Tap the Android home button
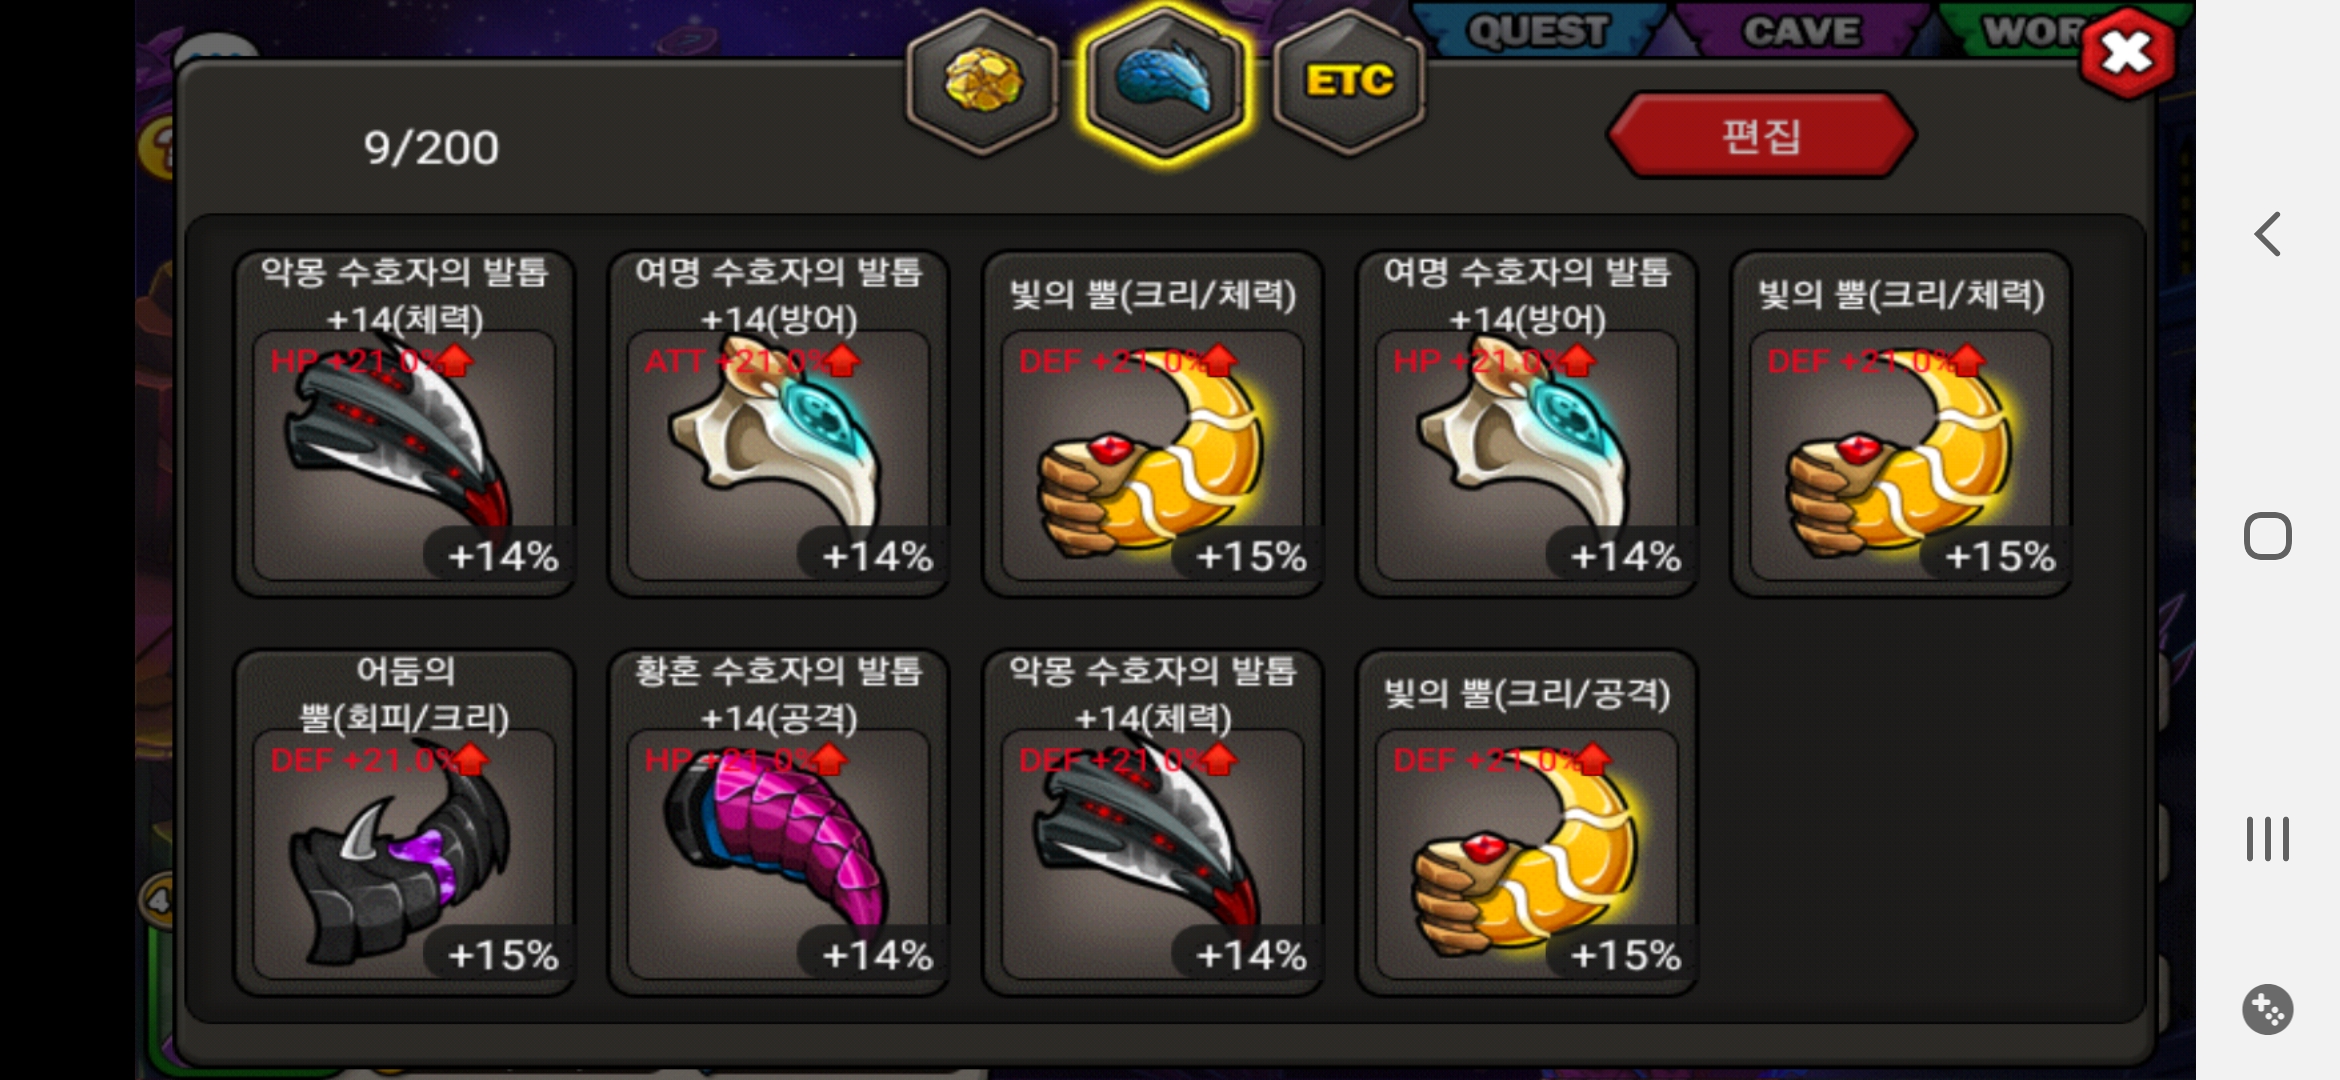Image resolution: width=2340 pixels, height=1080 pixels. pos(2267,536)
